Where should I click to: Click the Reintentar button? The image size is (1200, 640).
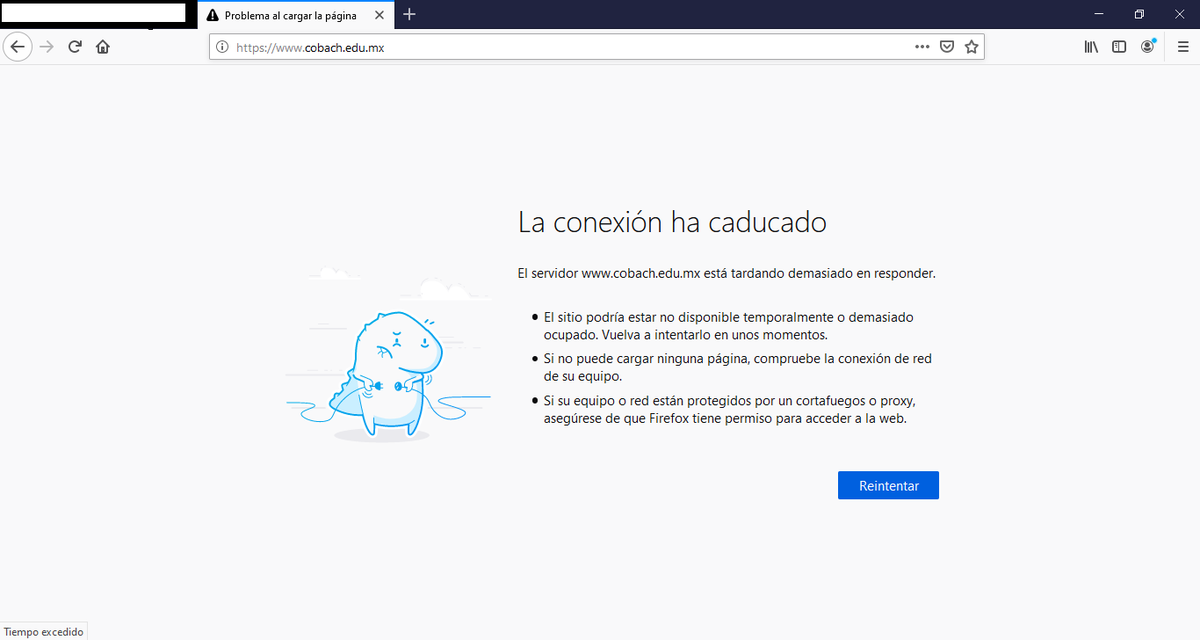888,485
